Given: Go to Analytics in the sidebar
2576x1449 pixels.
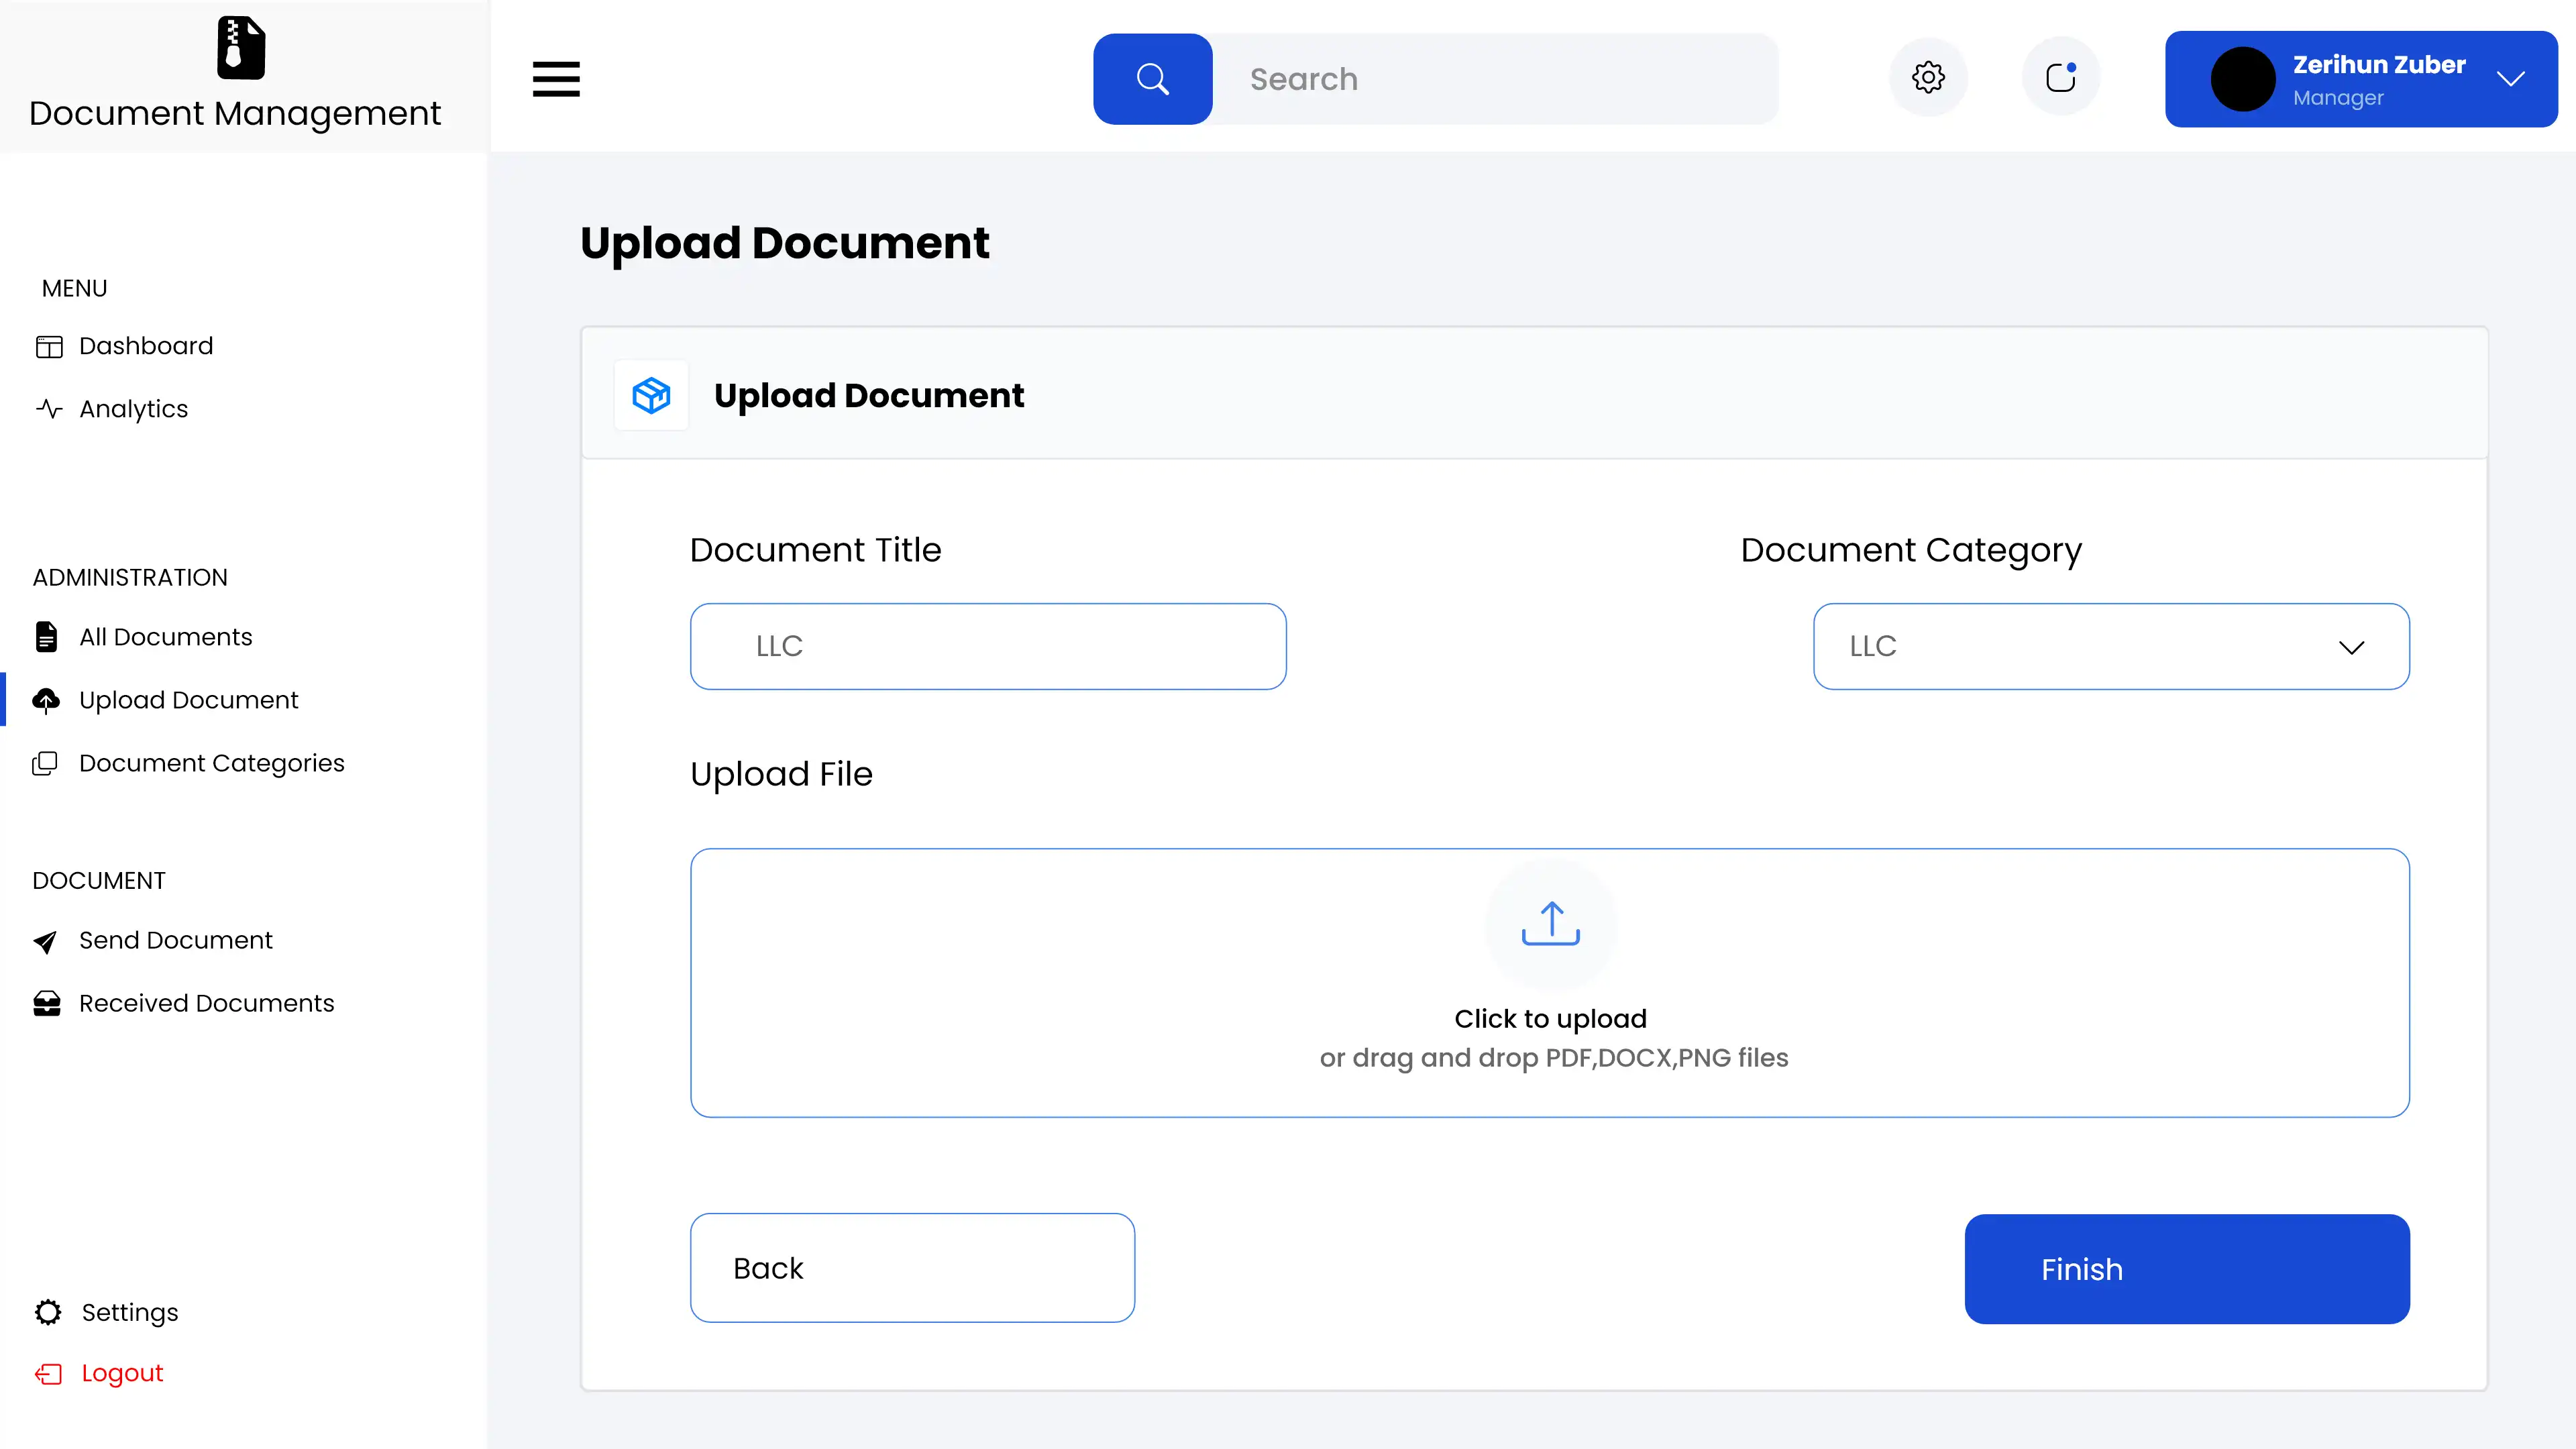Looking at the screenshot, I should 133,409.
